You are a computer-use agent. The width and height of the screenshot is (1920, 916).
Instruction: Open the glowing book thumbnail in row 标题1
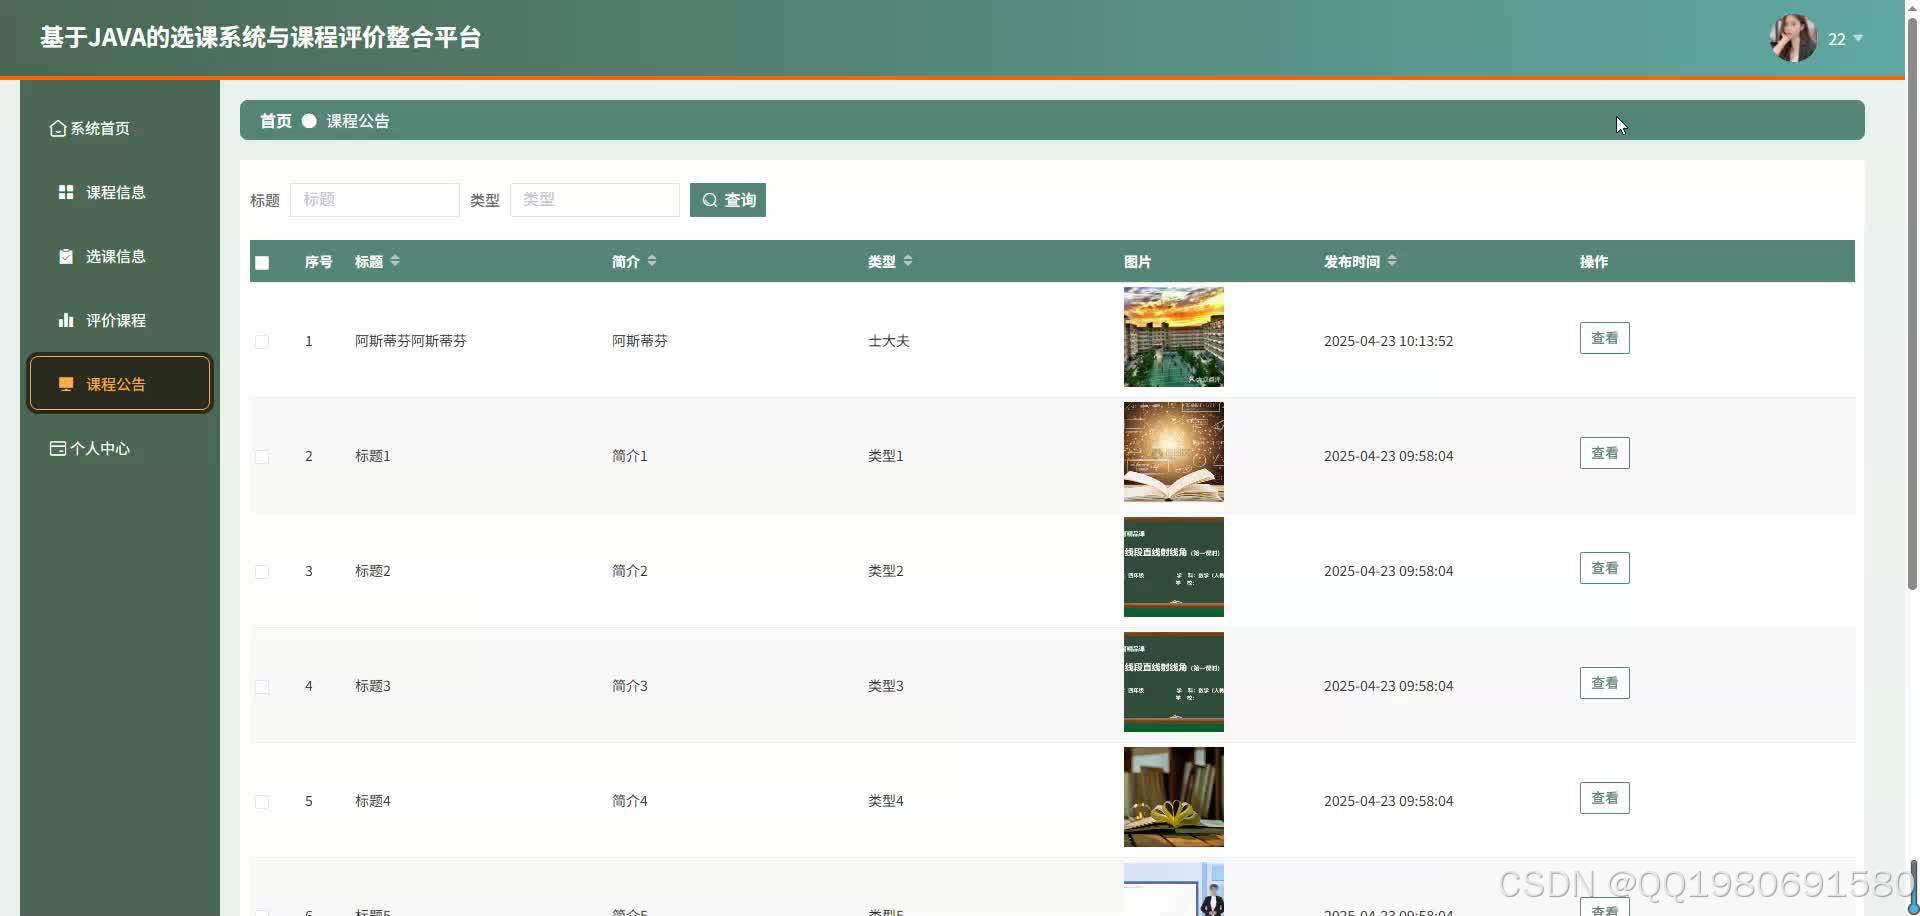[x=1174, y=452]
